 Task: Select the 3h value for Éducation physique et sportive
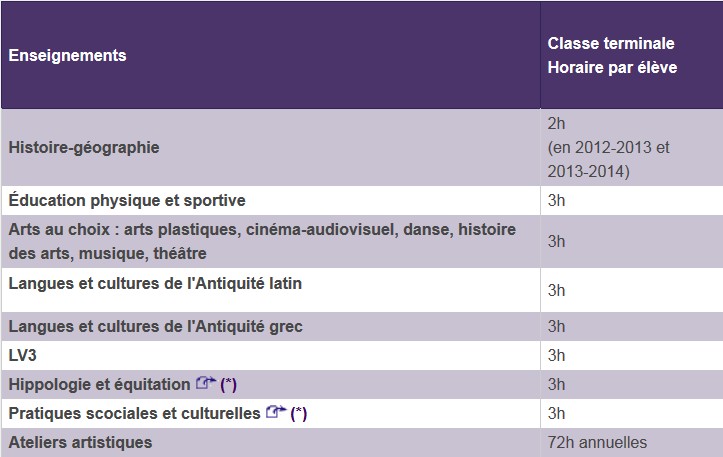pos(557,201)
